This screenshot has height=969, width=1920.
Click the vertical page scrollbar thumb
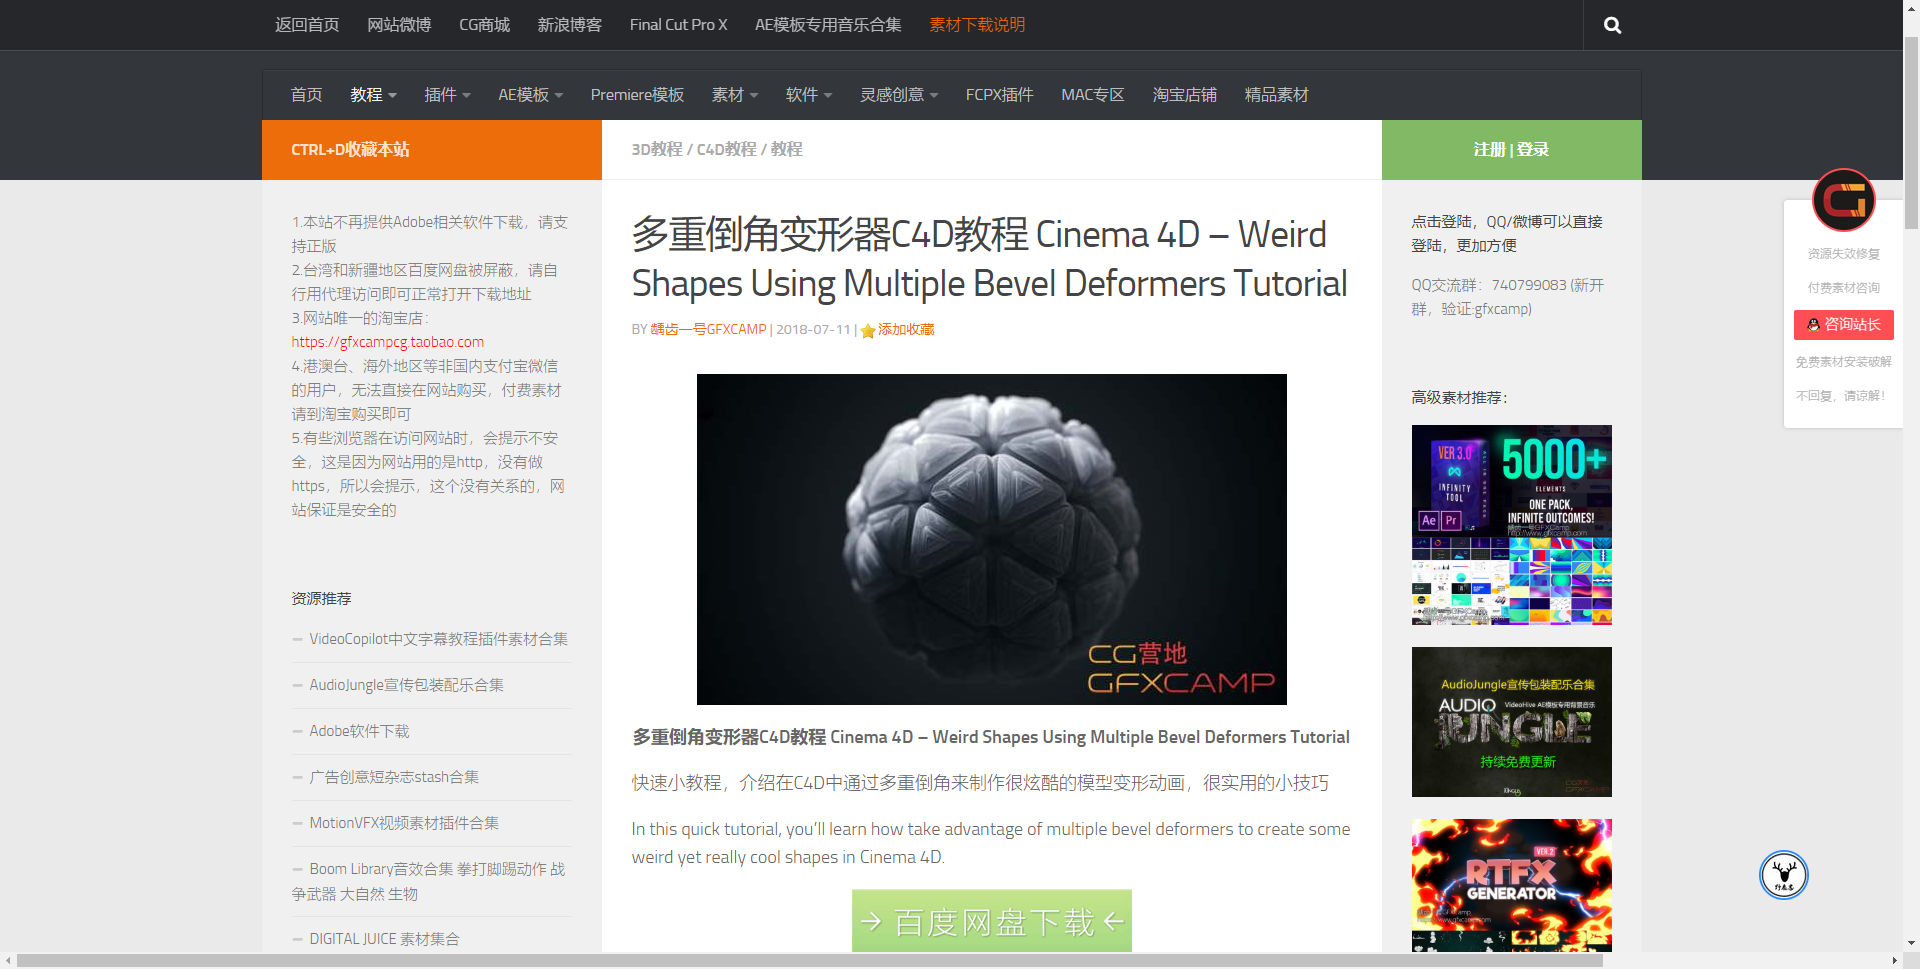1911,133
